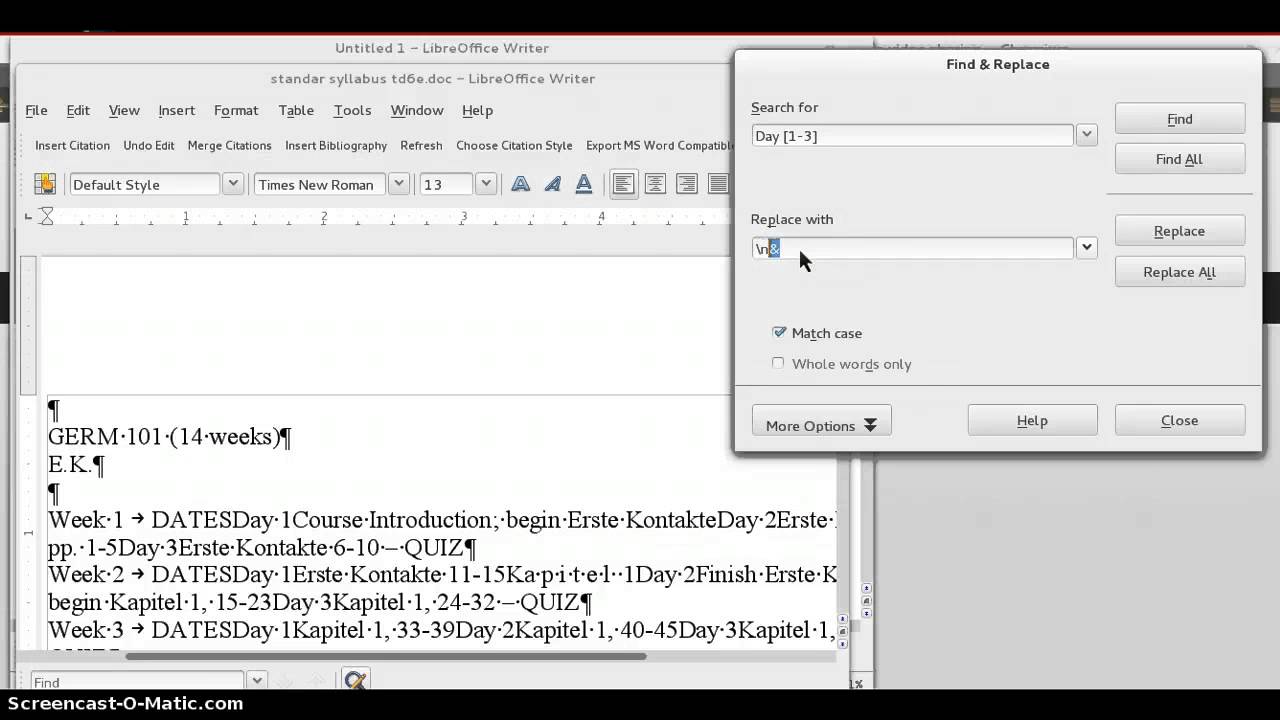The width and height of the screenshot is (1280, 720).
Task: Click the Replace with input field
Action: pos(912,248)
